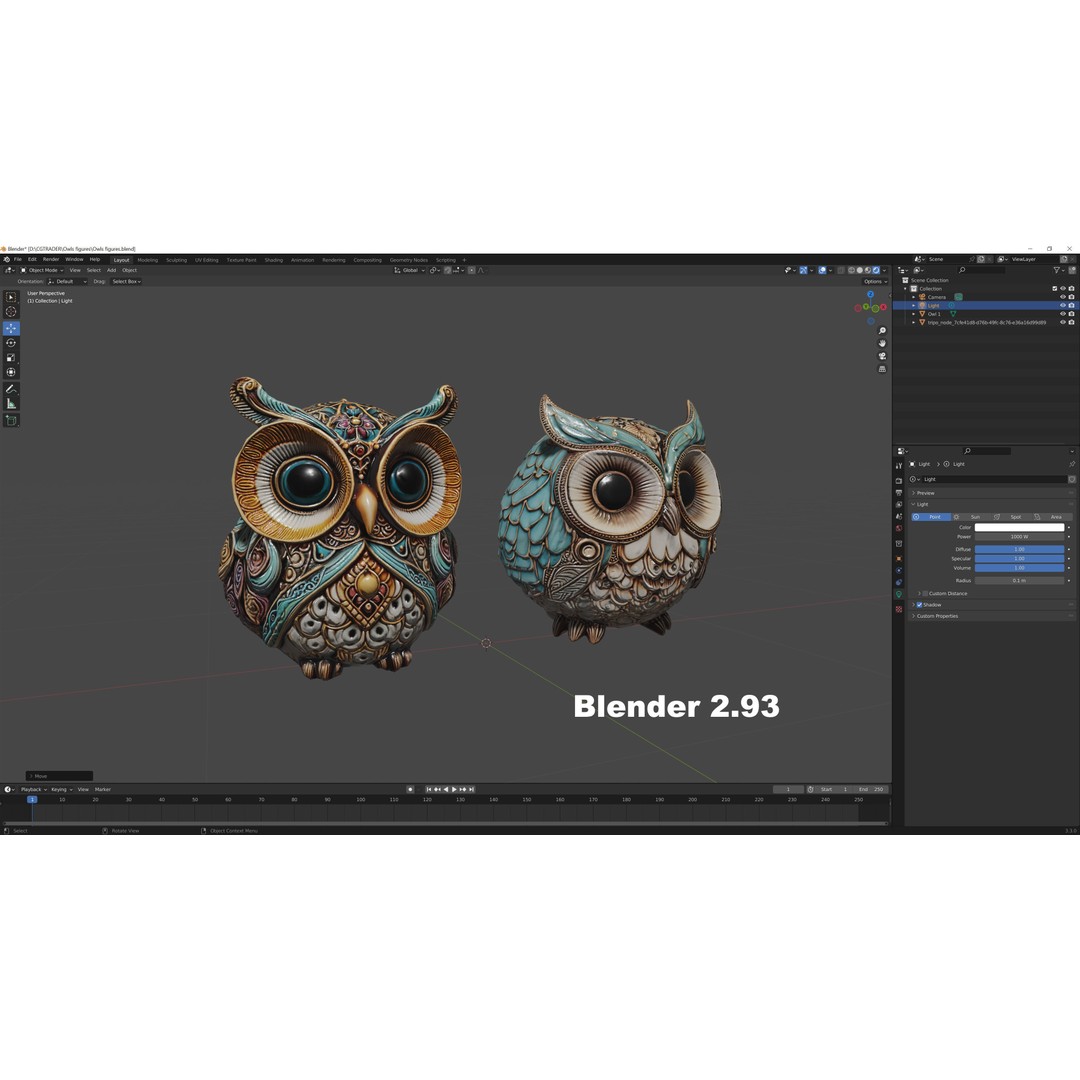Image resolution: width=1080 pixels, height=1080 pixels.
Task: Enable the Custom Distance checkbox
Action: pos(925,593)
